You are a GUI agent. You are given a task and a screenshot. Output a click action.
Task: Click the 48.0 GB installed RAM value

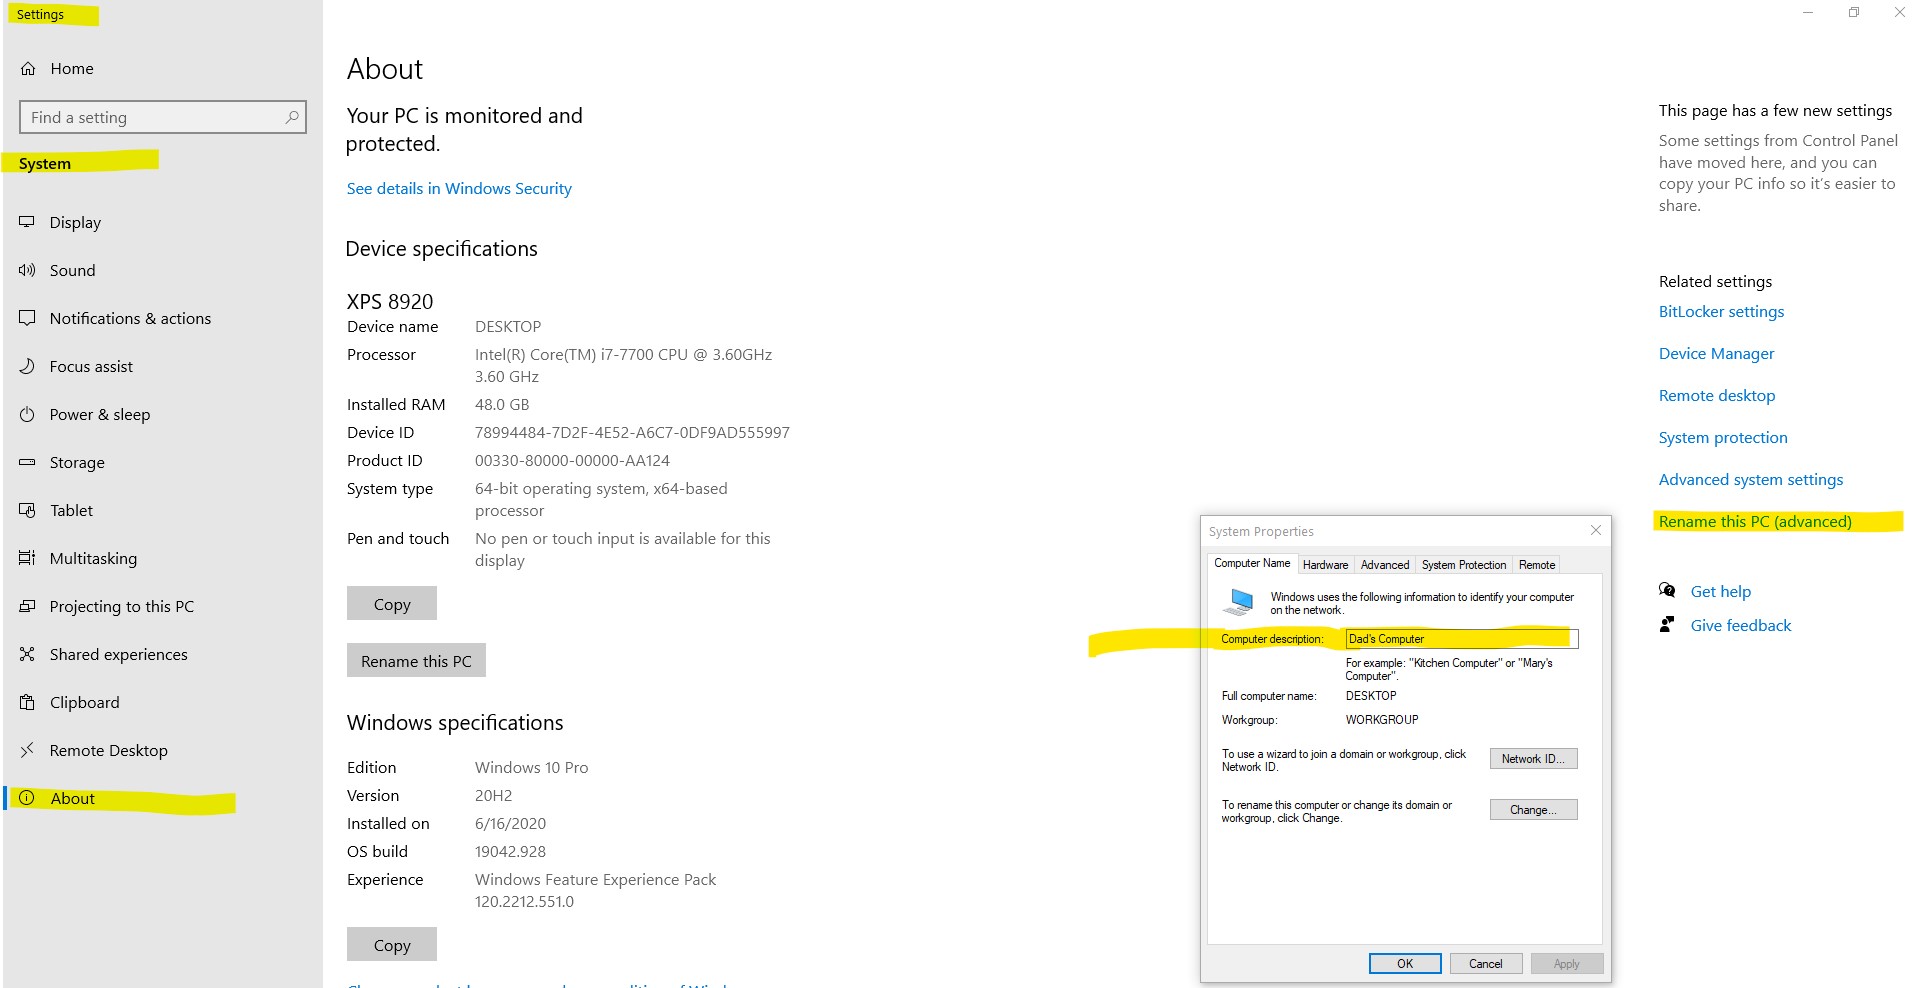[x=502, y=405]
